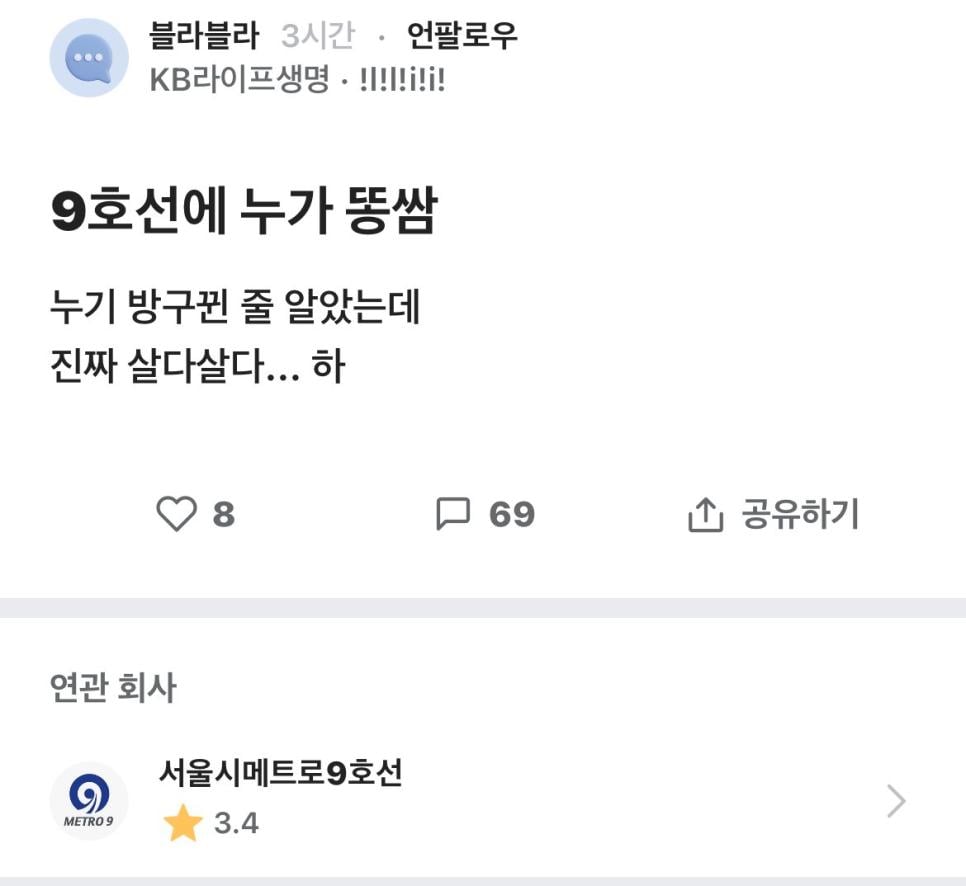The image size is (966, 886).
Task: Click the post body text 누기 방구뀐 줄 알았는데
Action: pos(235,308)
